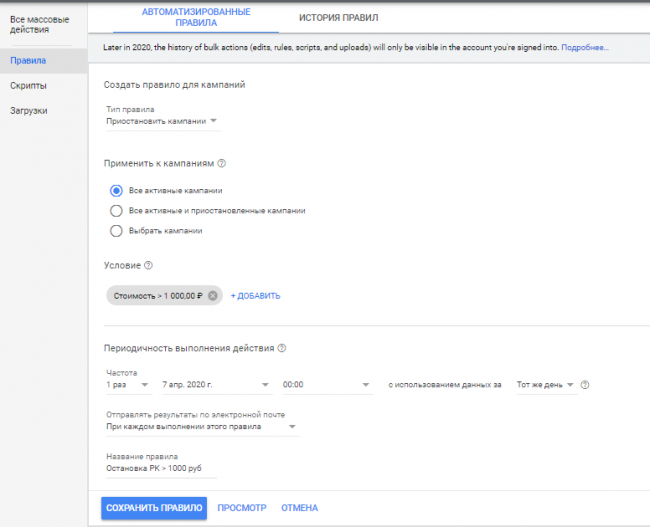Image resolution: width=650 pixels, height=527 pixels.
Task: Click help icon next to Применить к кампаниям
Action: point(222,163)
